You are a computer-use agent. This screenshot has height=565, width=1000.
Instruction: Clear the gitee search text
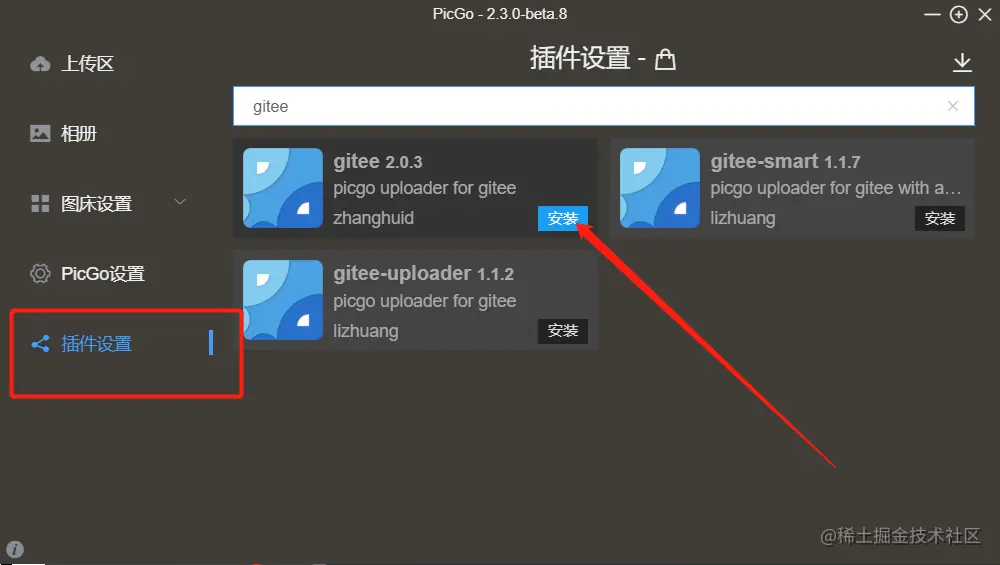[x=953, y=106]
